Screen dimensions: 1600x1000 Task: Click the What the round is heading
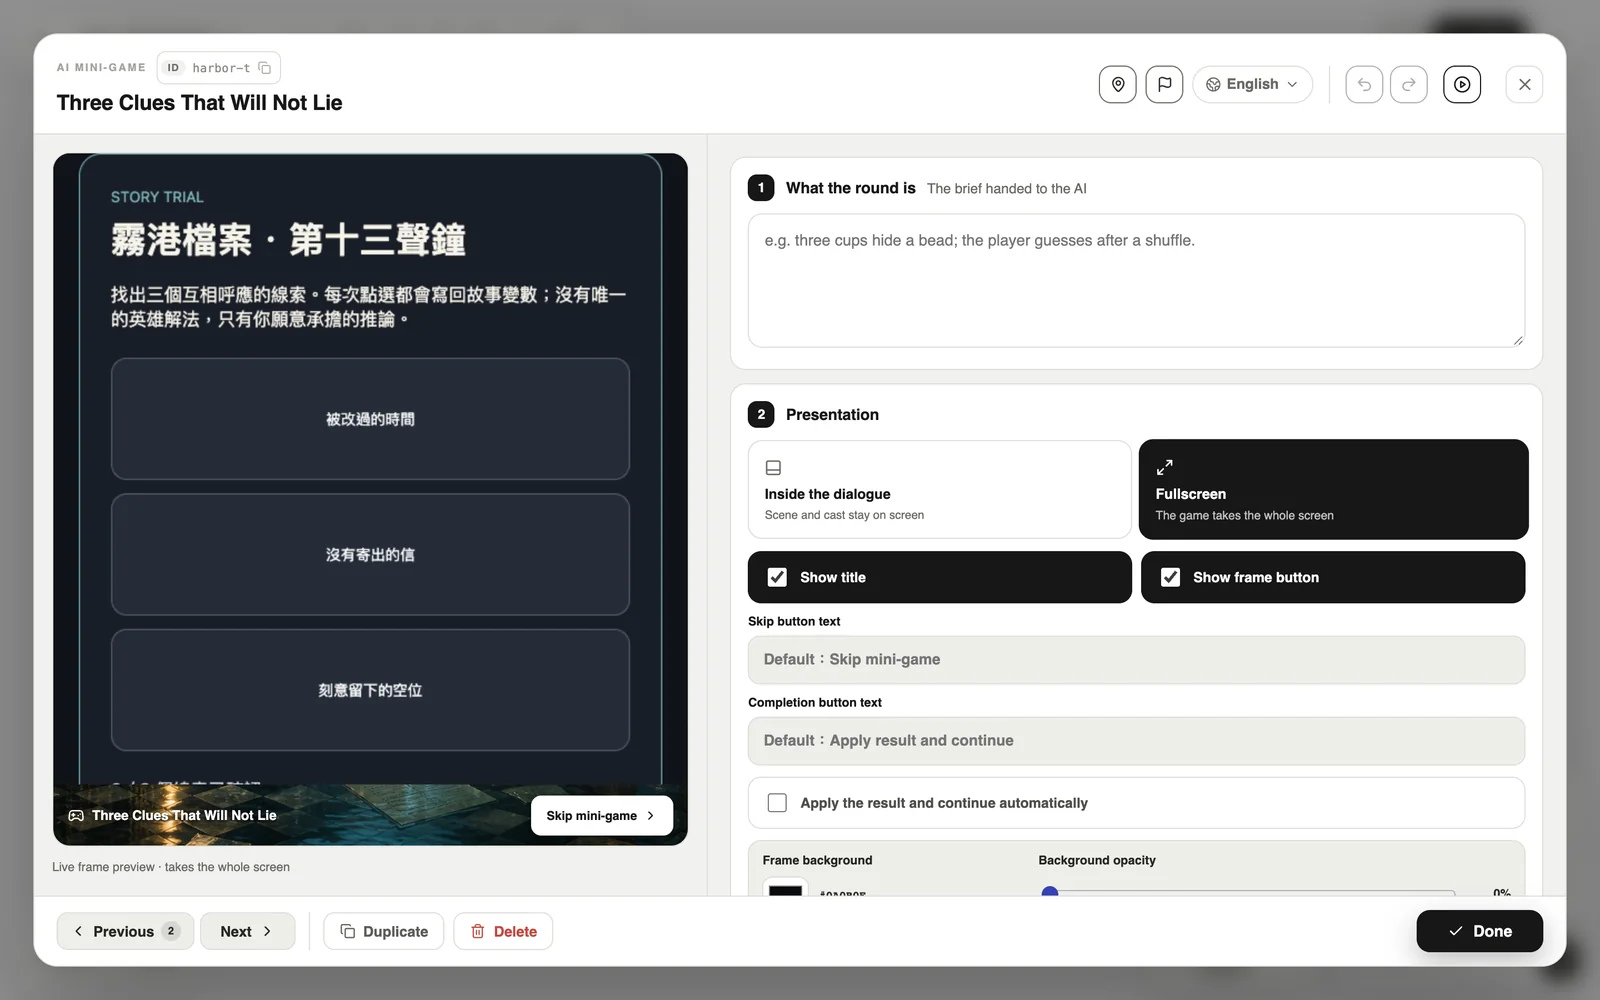click(x=851, y=188)
